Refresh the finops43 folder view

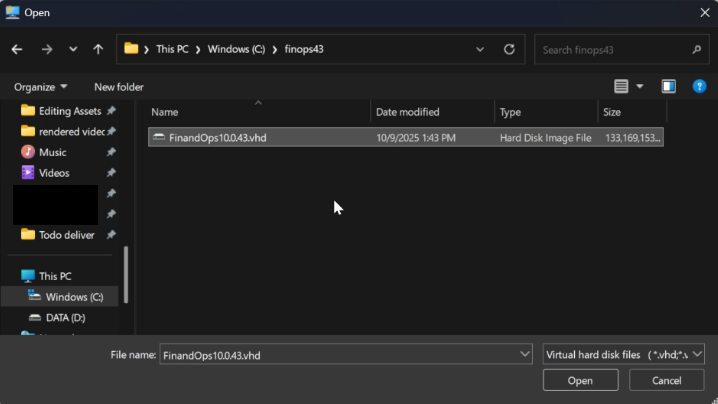click(509, 49)
